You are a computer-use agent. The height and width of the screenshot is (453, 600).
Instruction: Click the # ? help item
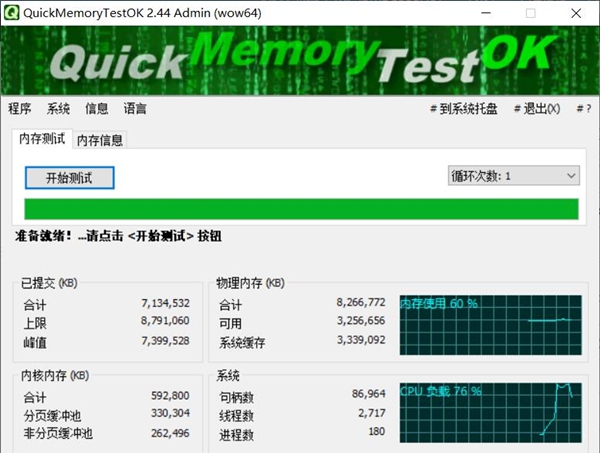584,109
